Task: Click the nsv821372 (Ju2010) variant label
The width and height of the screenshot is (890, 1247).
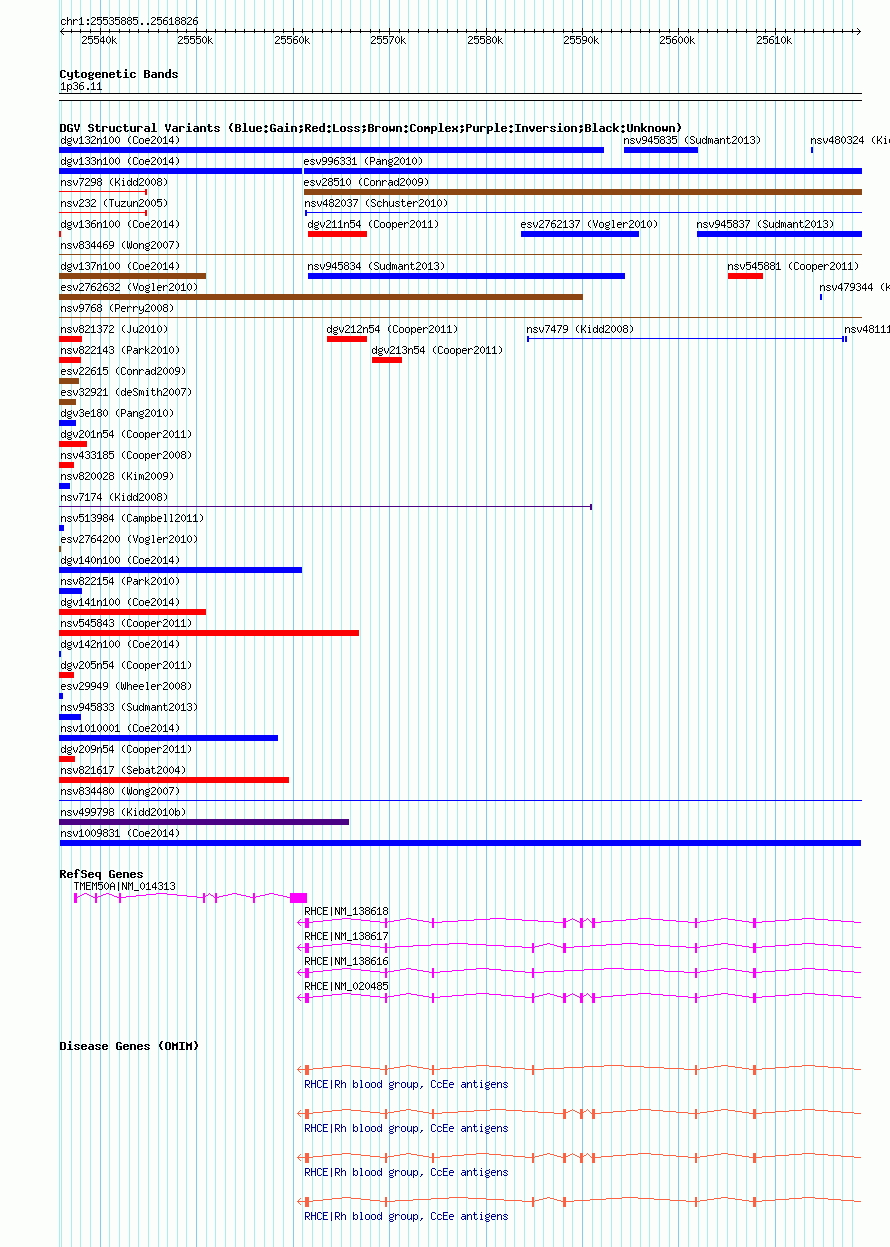Action: (114, 329)
